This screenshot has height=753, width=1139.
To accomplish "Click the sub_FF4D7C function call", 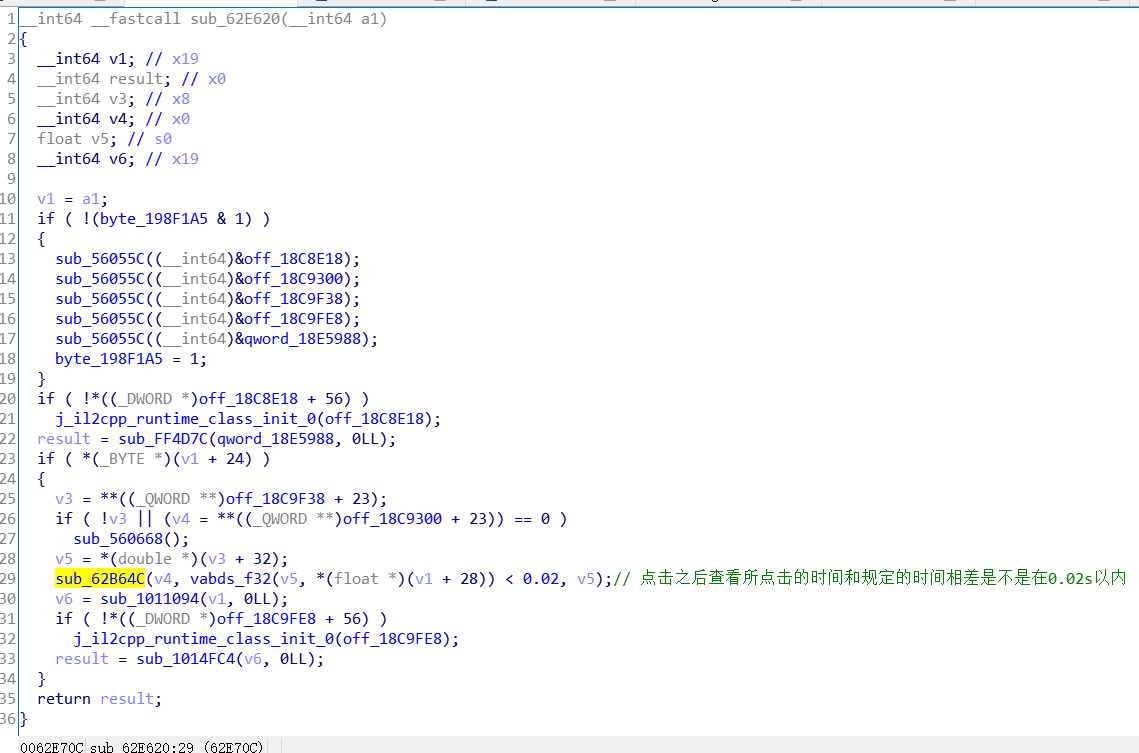I will tap(165, 438).
